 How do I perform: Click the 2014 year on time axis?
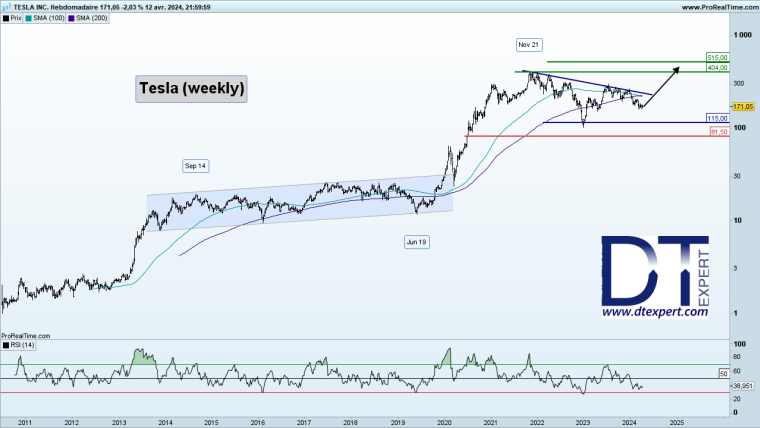coord(165,423)
